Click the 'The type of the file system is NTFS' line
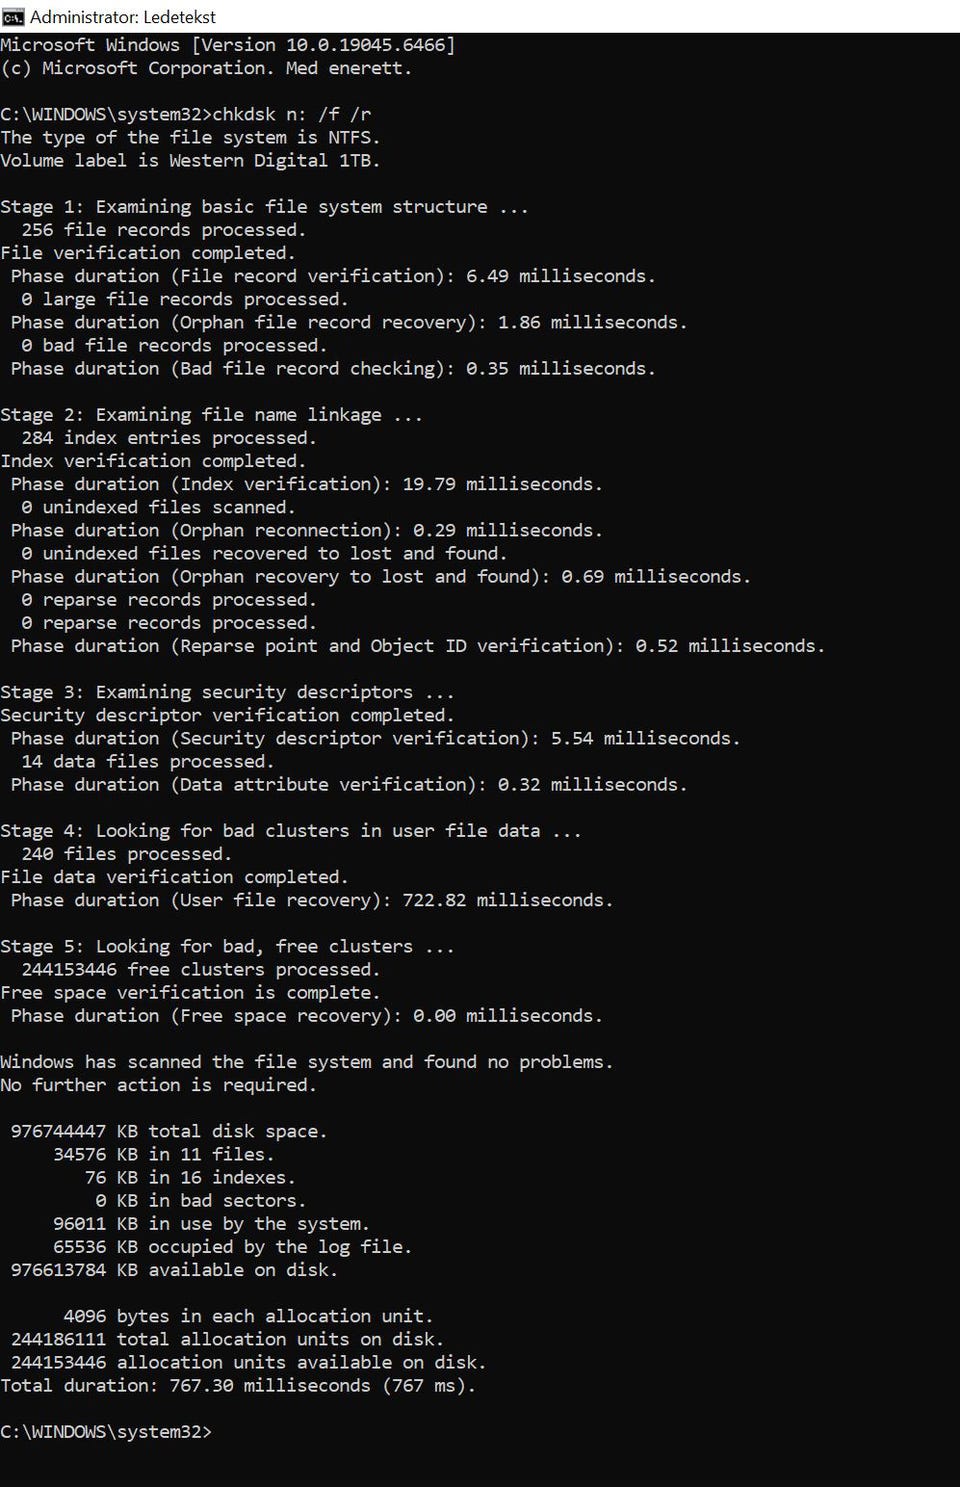 point(190,137)
